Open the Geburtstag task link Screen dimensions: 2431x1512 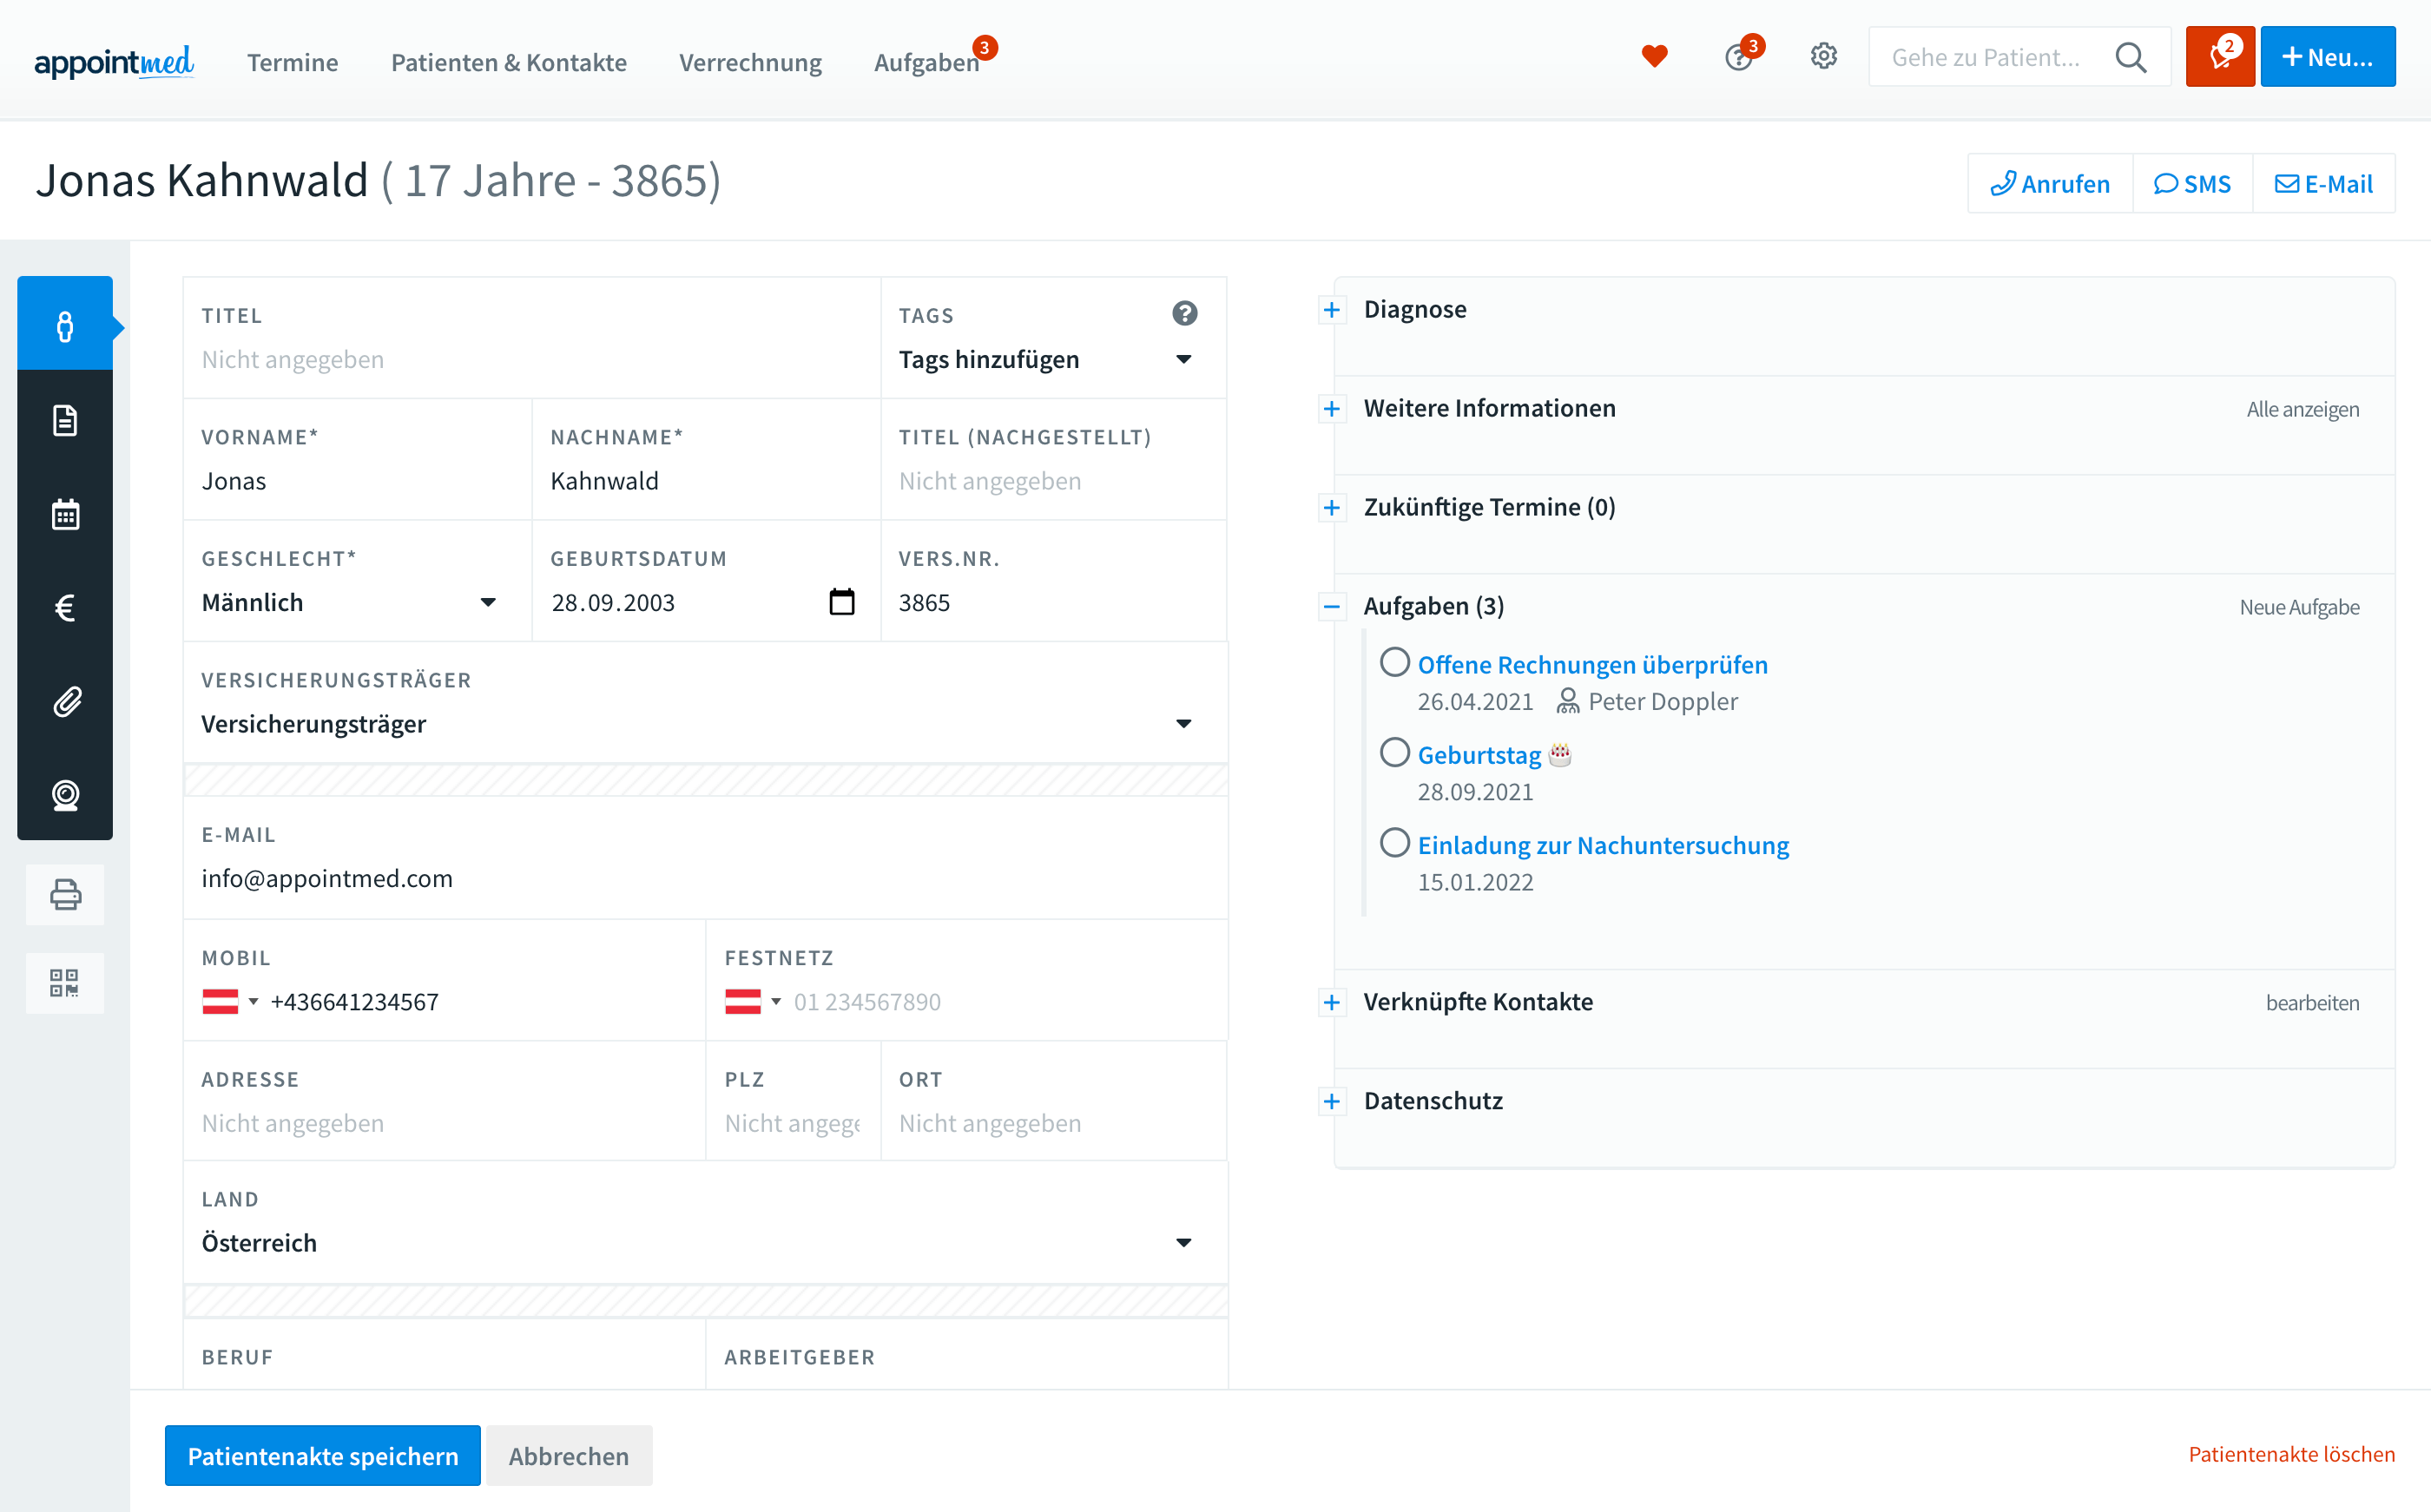(x=1479, y=755)
